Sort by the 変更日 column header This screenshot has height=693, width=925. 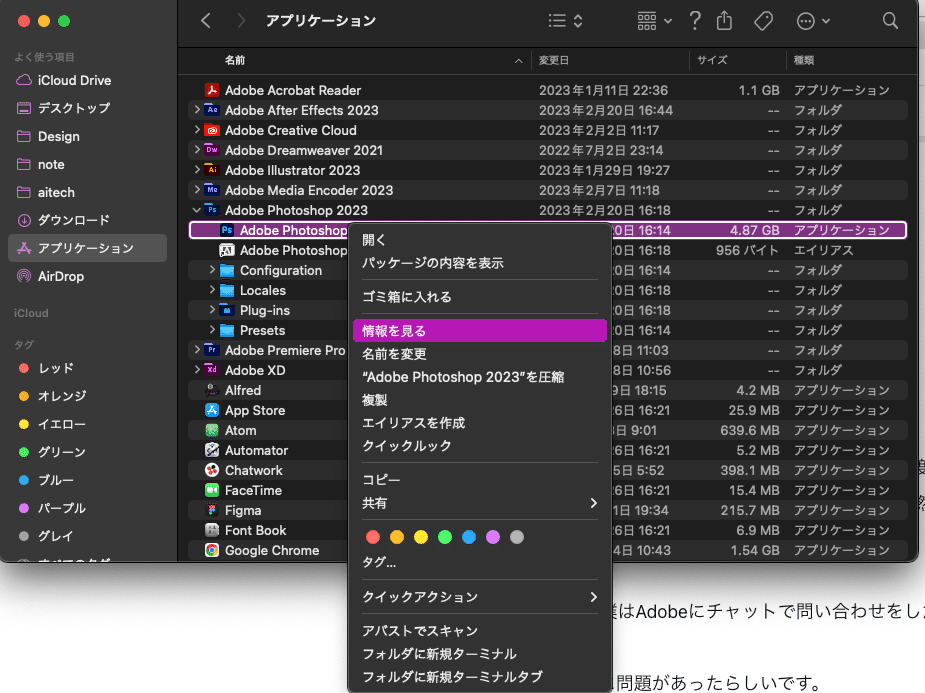tap(553, 60)
